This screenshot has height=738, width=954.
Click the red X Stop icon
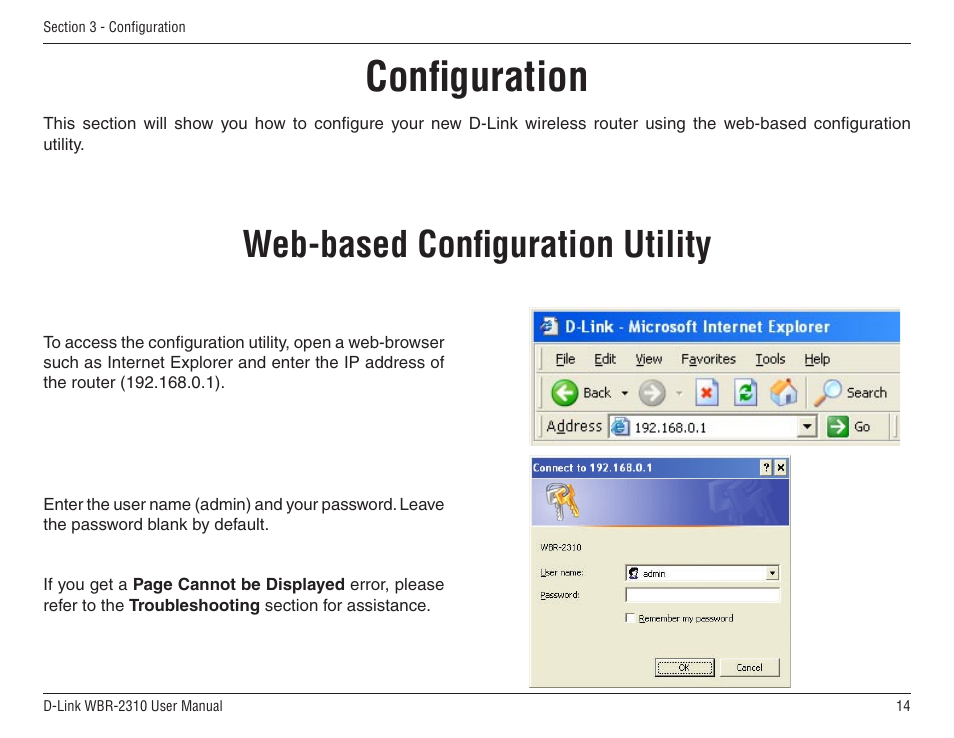click(706, 392)
